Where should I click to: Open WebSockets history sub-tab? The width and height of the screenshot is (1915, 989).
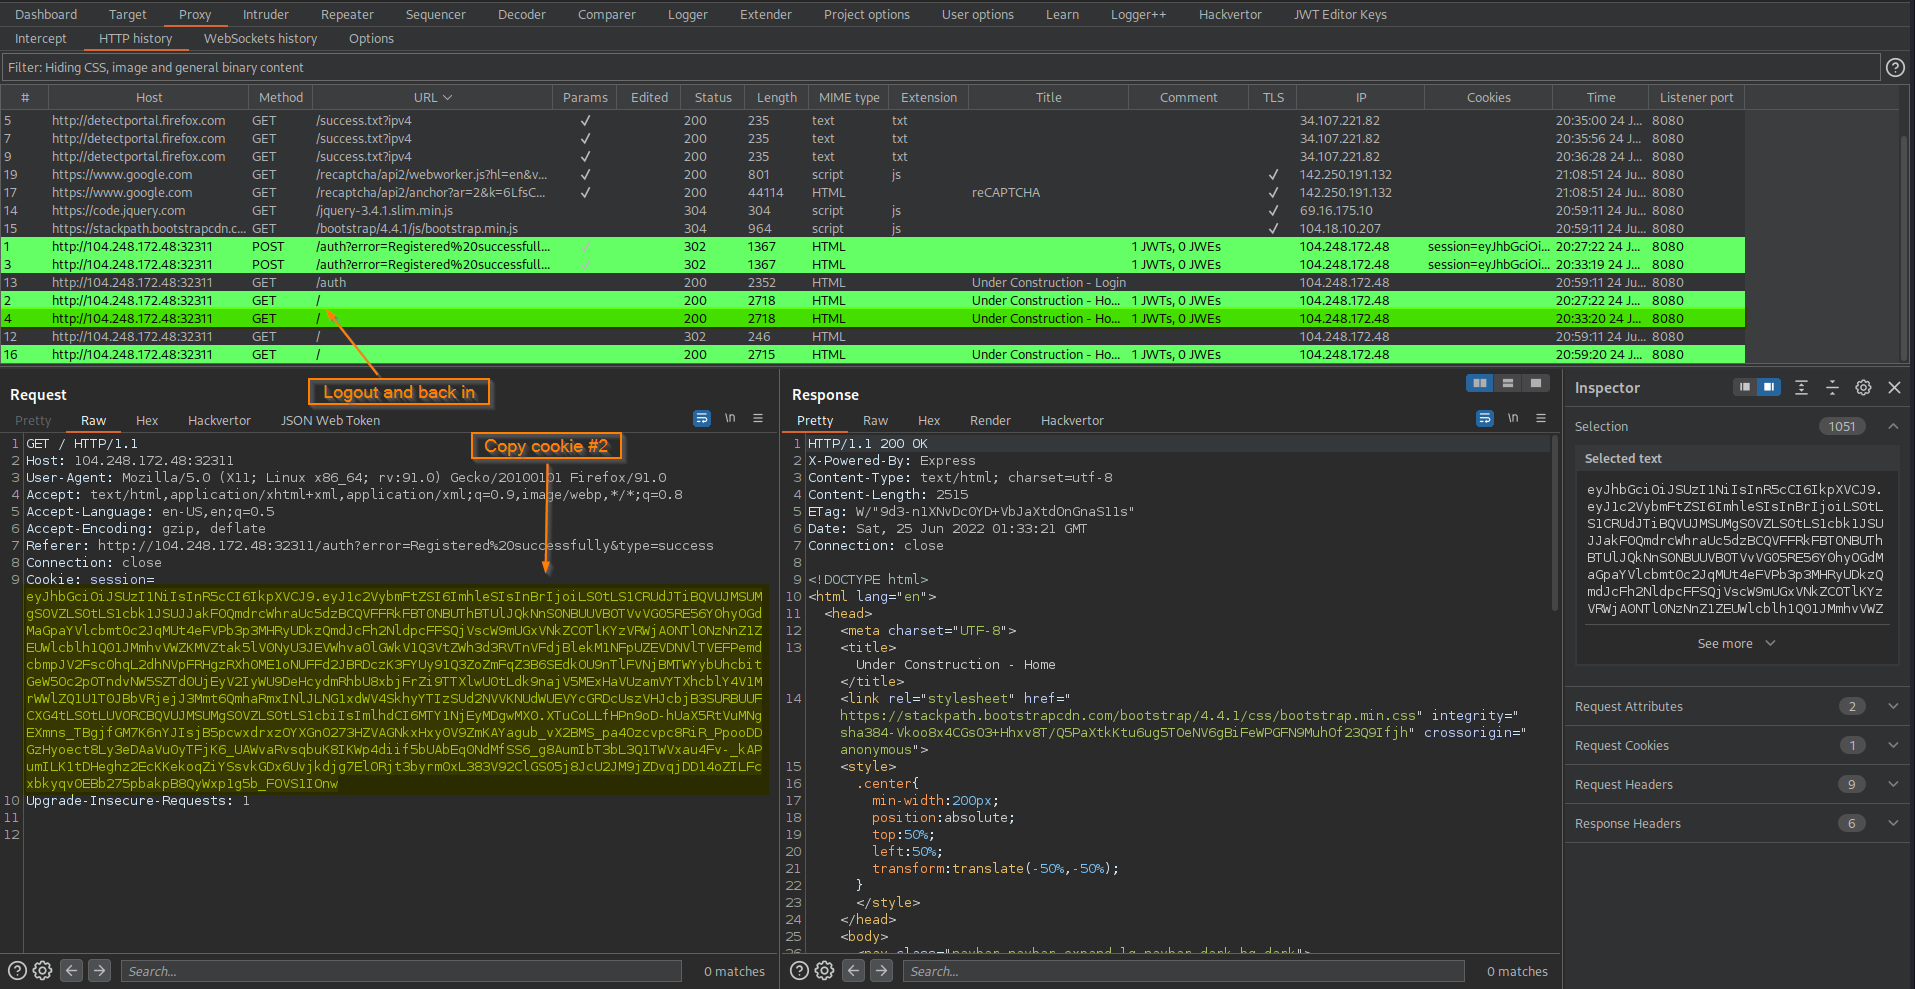(260, 38)
